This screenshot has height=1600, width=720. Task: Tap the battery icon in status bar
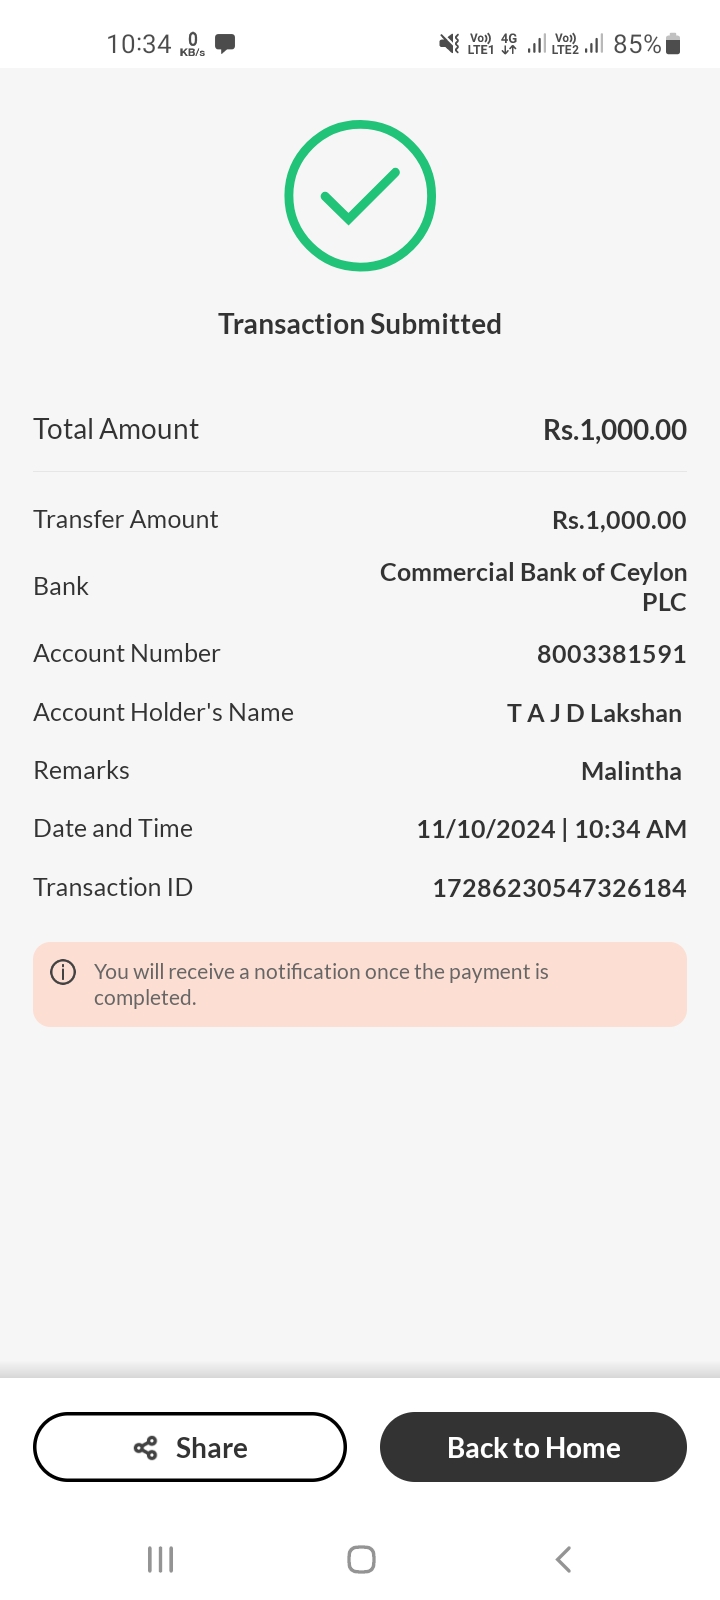coord(673,44)
